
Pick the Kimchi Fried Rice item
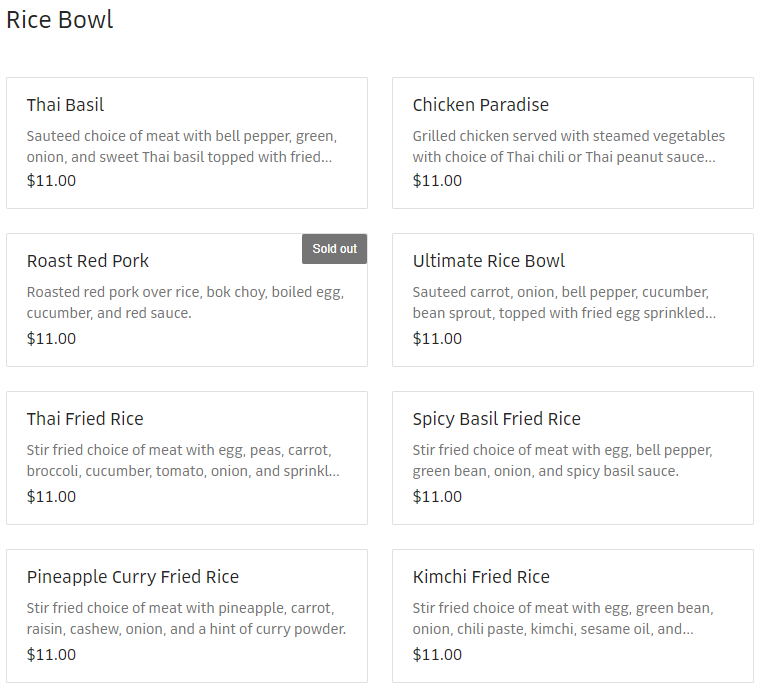[x=481, y=577]
